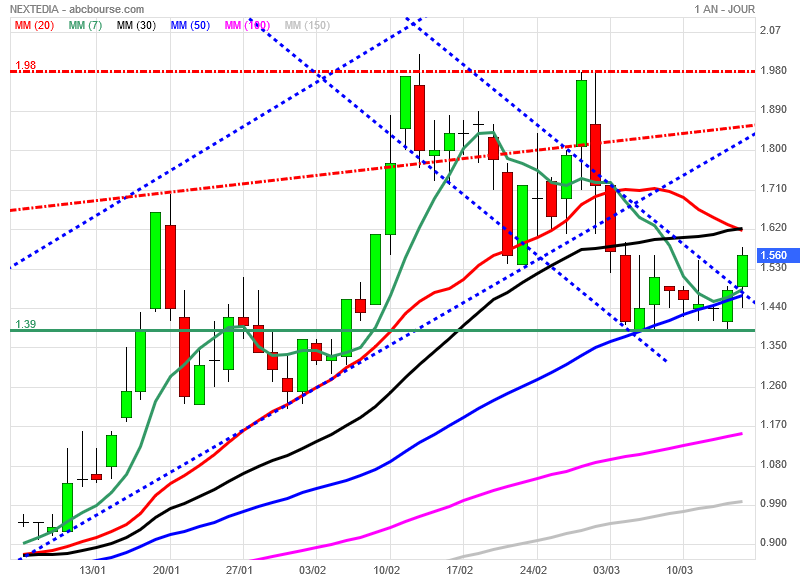Click the 13/01 date axis label
The width and height of the screenshot is (800, 580).
[93, 569]
